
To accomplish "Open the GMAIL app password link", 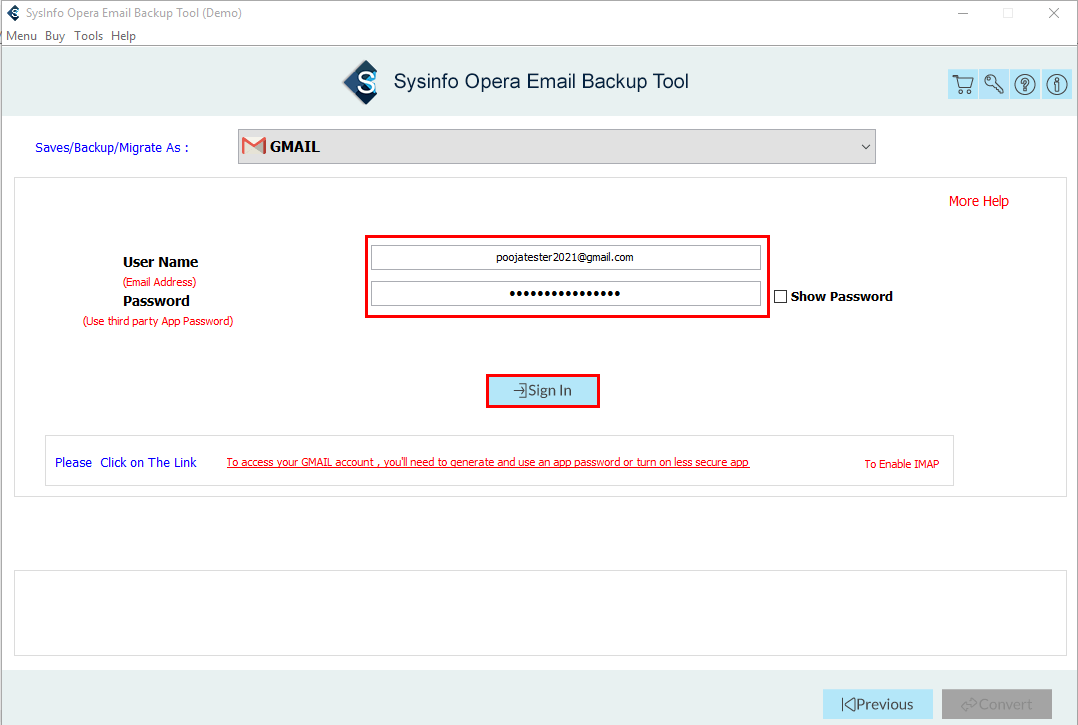I will click(488, 462).
